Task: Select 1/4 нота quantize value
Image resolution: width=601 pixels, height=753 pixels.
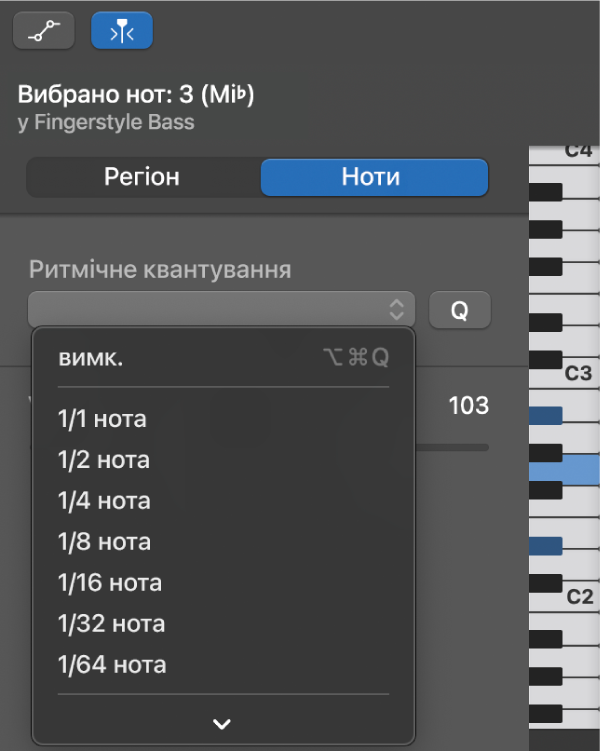Action: coord(223,501)
